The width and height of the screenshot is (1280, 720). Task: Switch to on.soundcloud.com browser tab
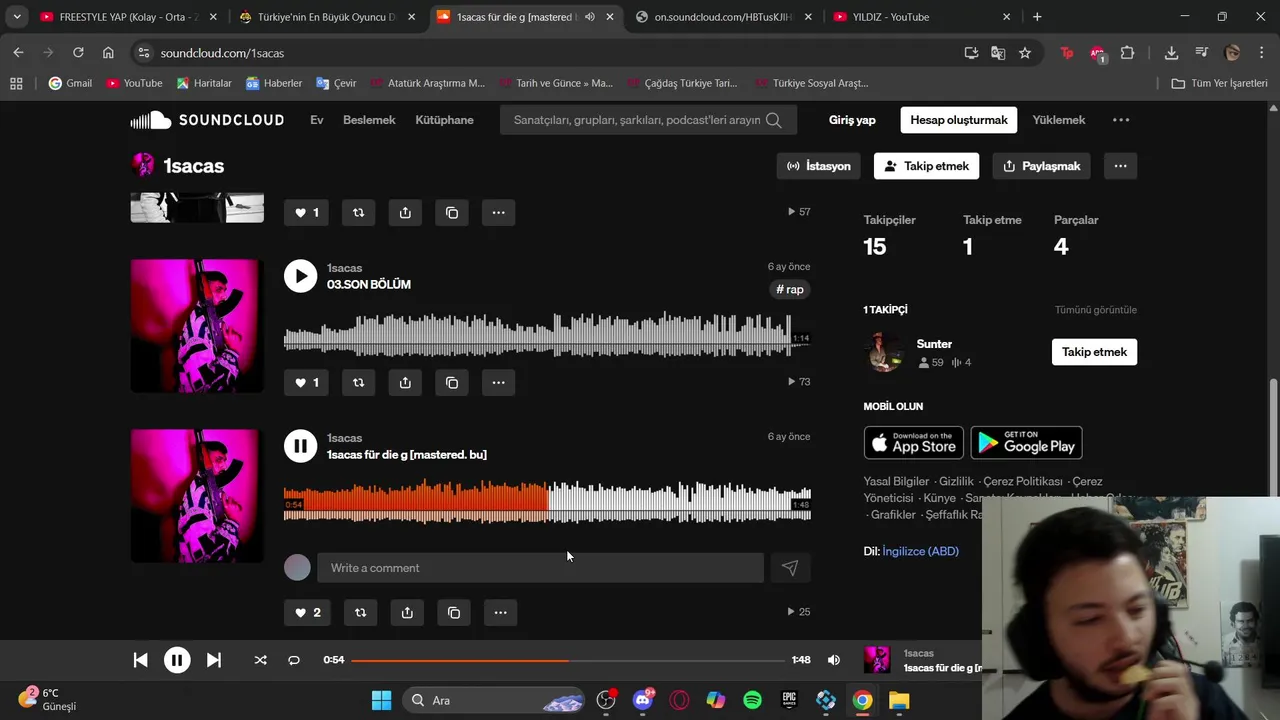pyautogui.click(x=724, y=17)
